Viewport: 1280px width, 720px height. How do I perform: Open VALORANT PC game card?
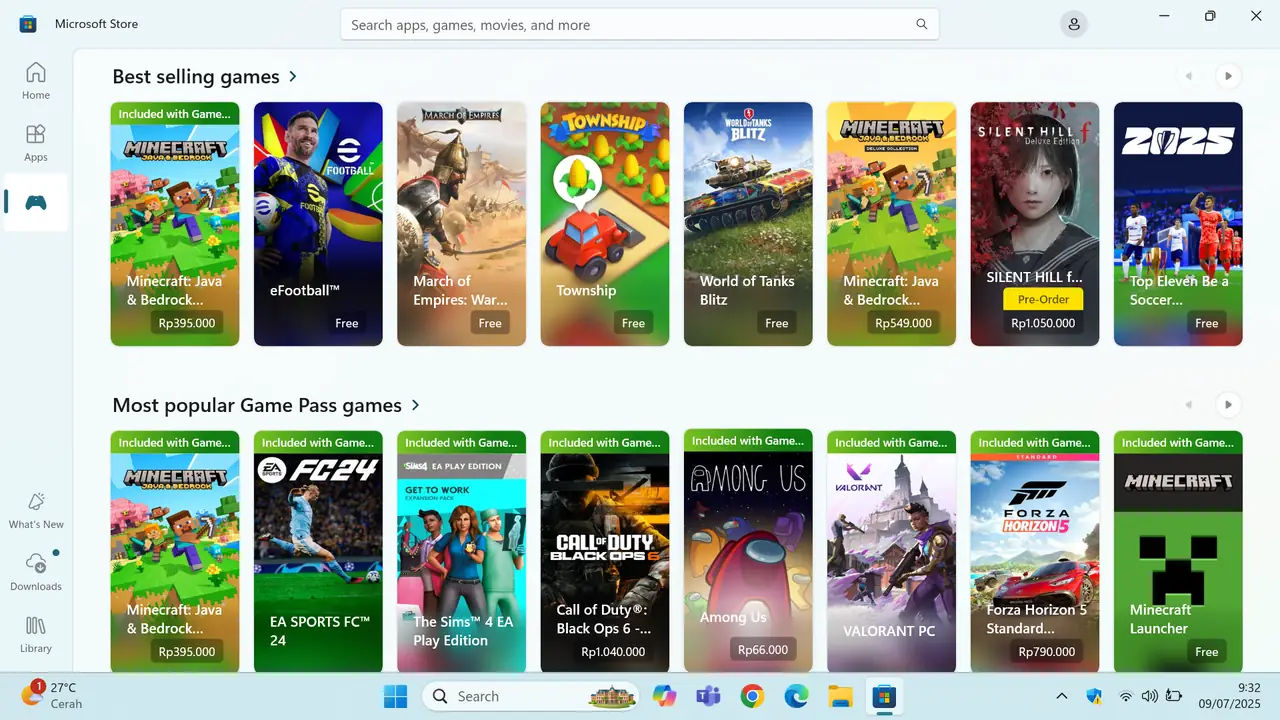[x=891, y=552]
